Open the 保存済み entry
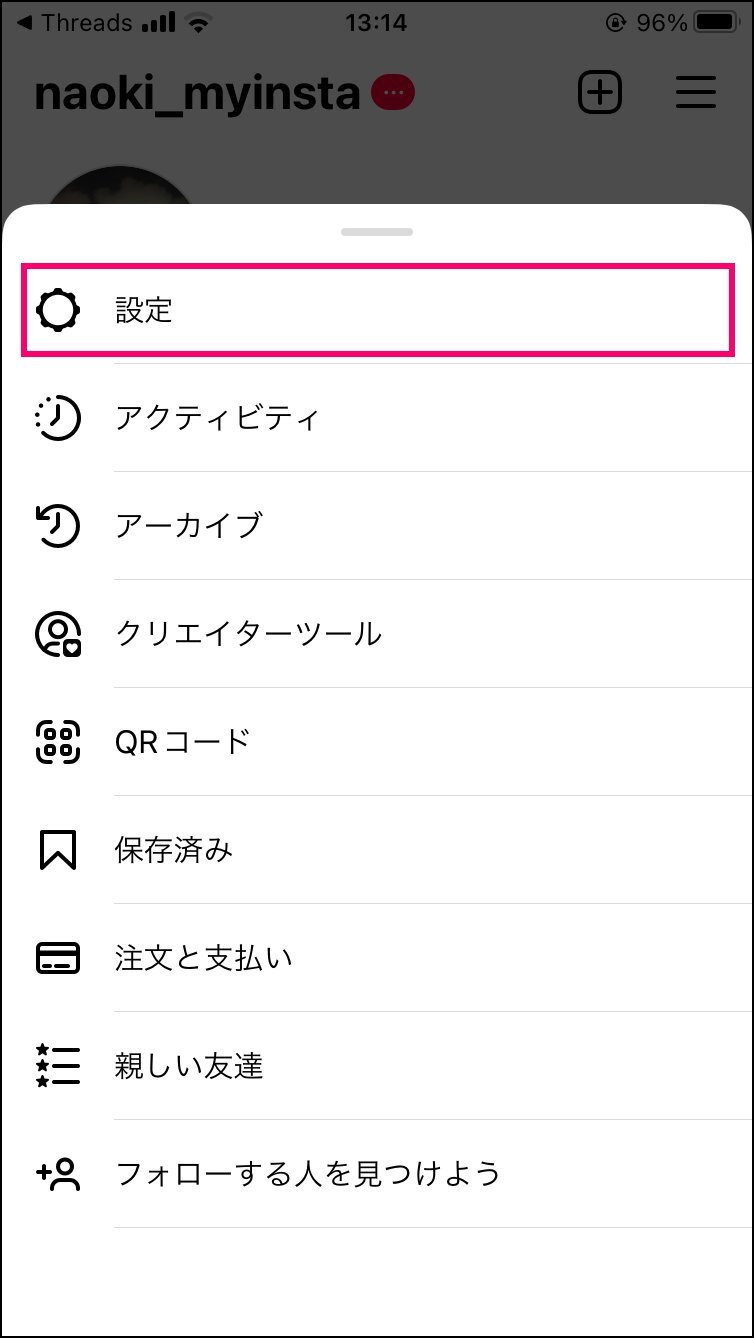The width and height of the screenshot is (754, 1338). 377,850
